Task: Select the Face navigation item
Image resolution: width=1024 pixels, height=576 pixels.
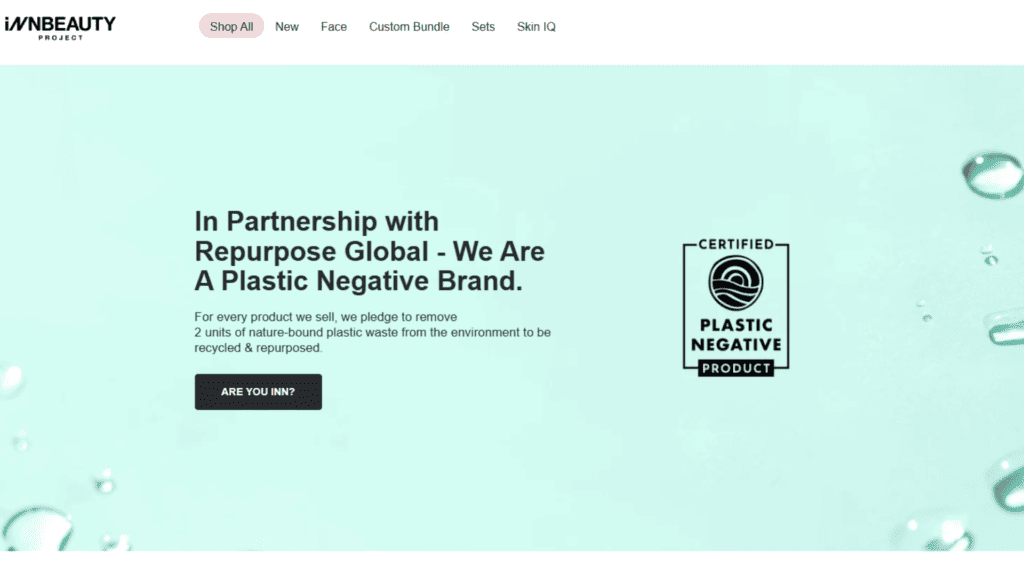Action: click(334, 27)
